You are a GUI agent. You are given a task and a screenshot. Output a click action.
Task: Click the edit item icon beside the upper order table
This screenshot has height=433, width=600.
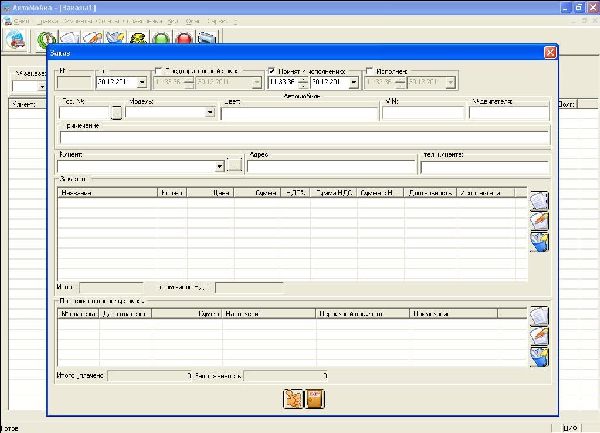tap(539, 221)
